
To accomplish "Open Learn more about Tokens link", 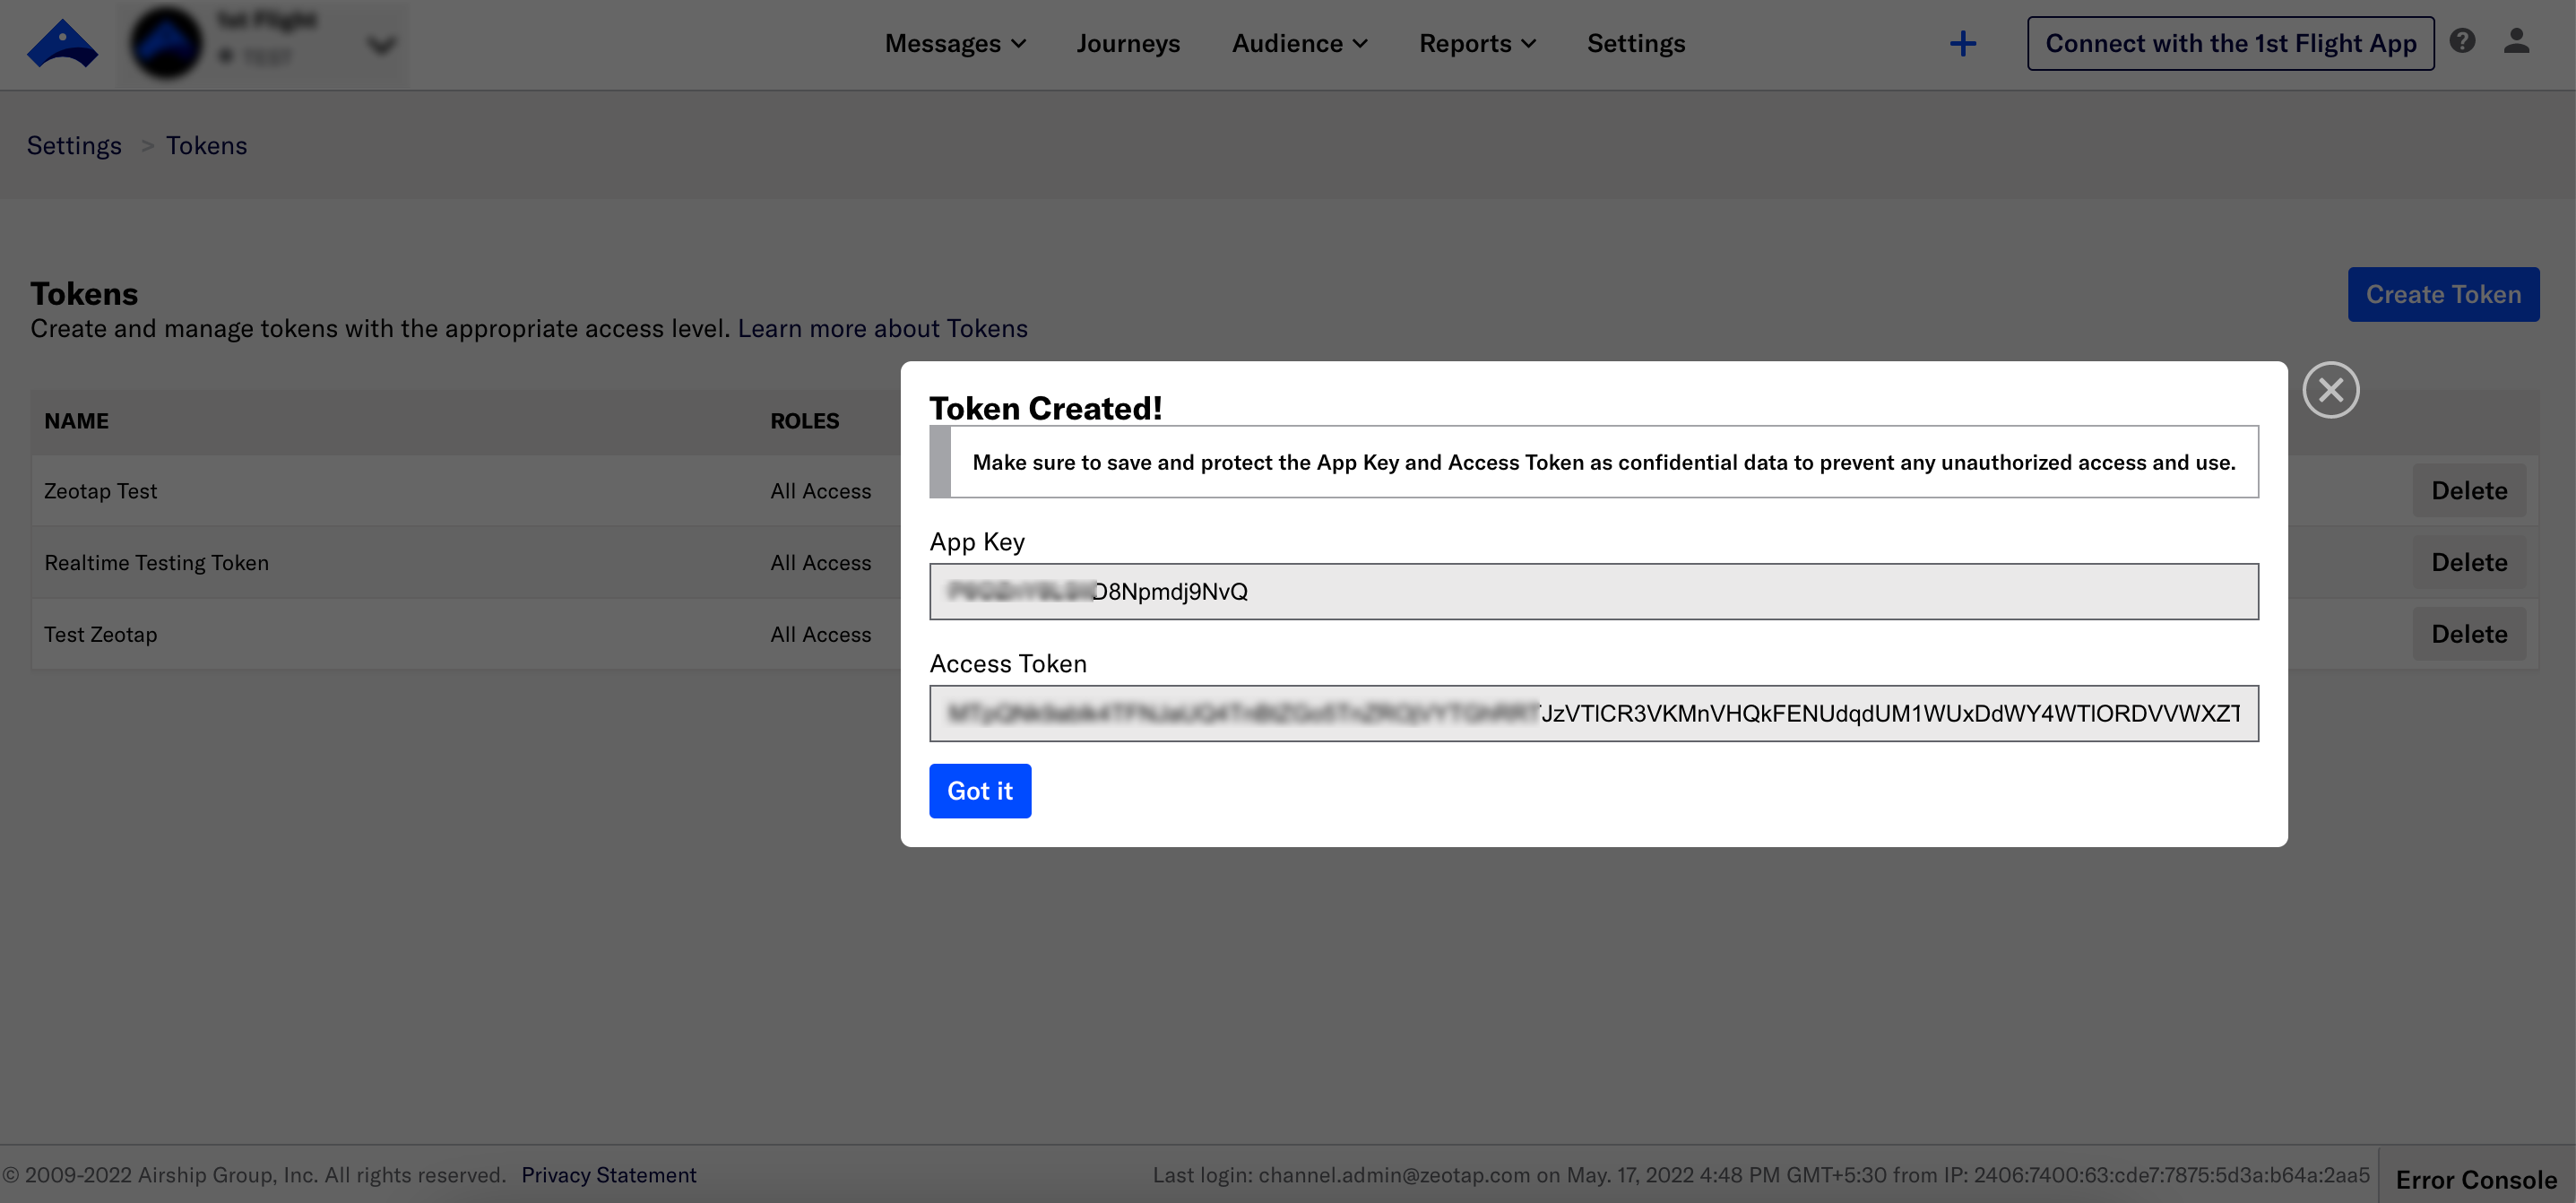I will point(882,328).
